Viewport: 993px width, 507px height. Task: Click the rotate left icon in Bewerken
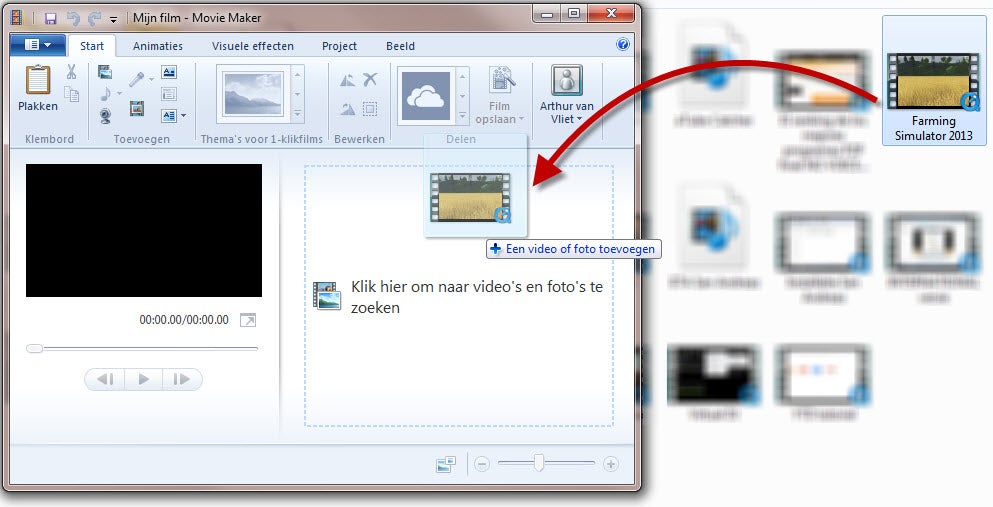(x=348, y=80)
